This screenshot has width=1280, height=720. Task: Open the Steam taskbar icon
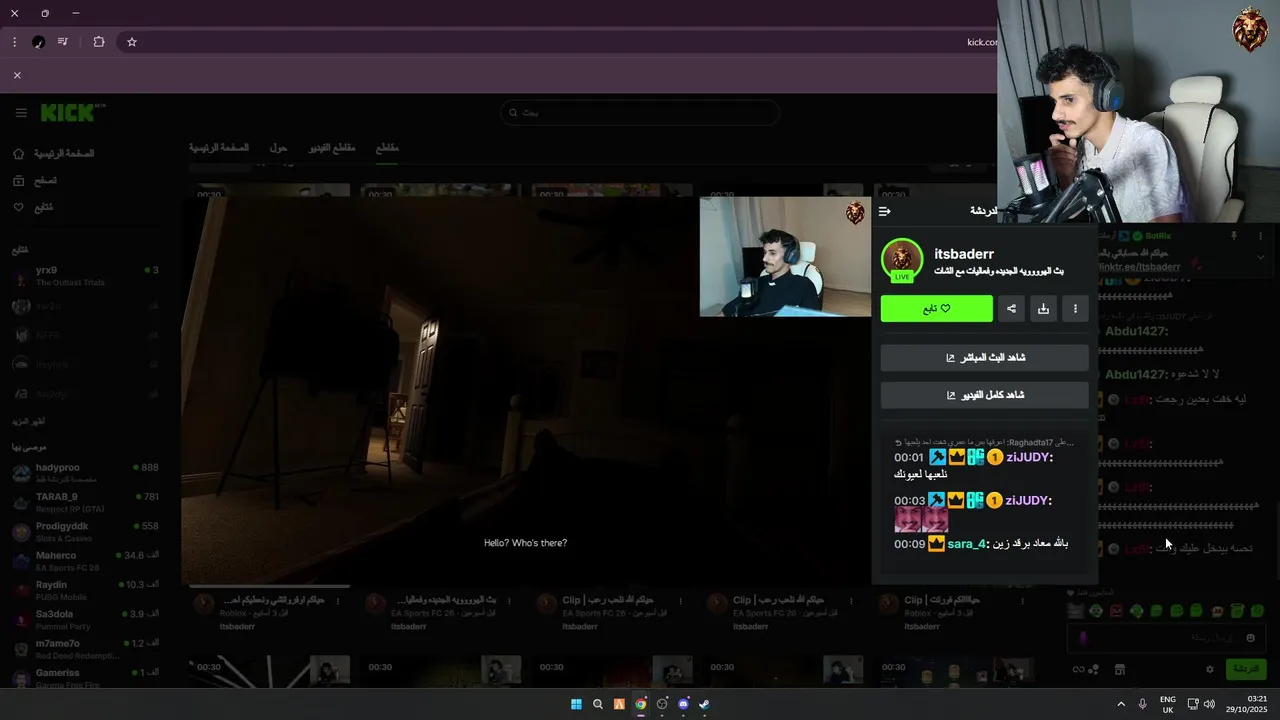point(705,704)
